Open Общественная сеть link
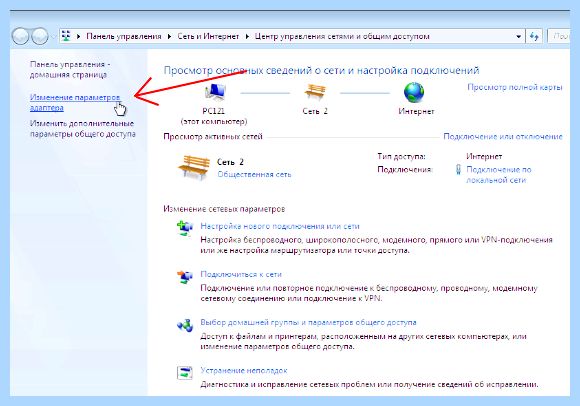This screenshot has width=580, height=406. click(254, 174)
